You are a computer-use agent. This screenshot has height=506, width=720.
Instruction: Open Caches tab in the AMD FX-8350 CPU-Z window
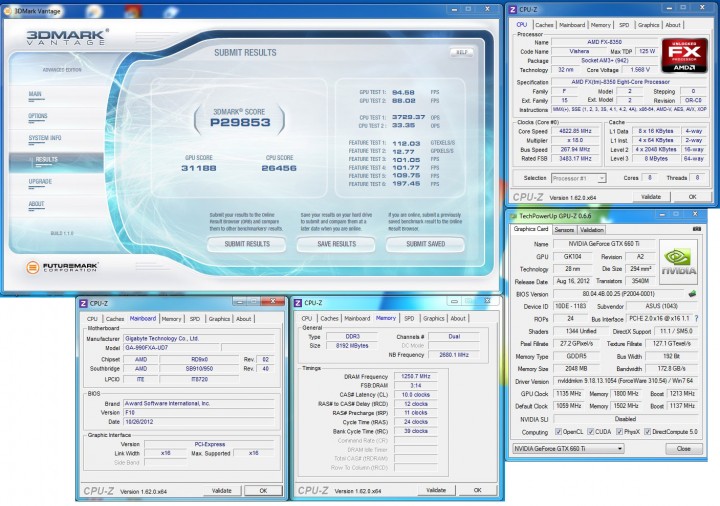tap(544, 25)
